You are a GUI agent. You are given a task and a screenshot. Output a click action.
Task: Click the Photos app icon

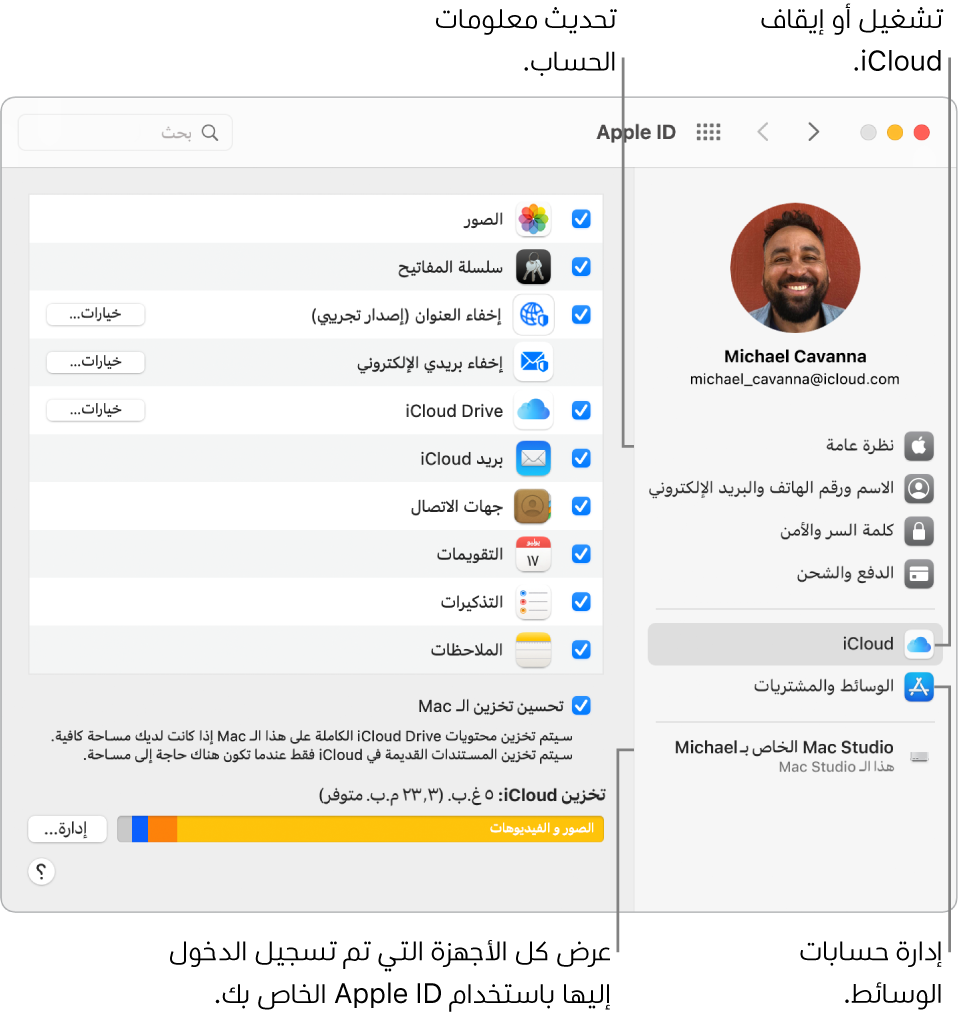click(533, 219)
